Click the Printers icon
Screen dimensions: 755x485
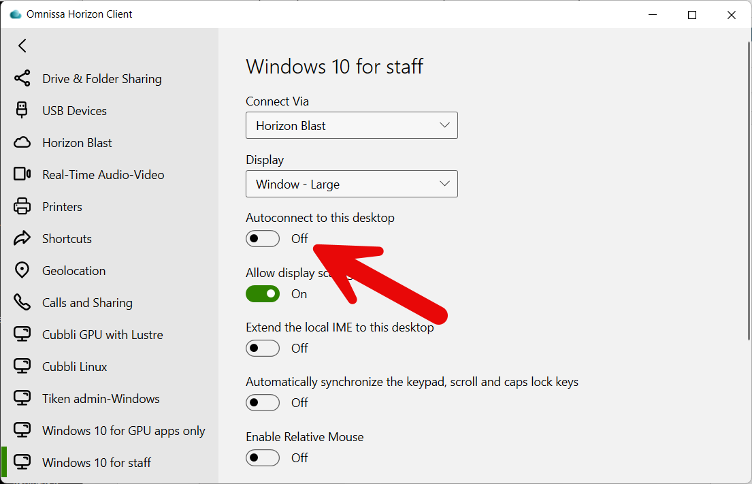pos(22,207)
